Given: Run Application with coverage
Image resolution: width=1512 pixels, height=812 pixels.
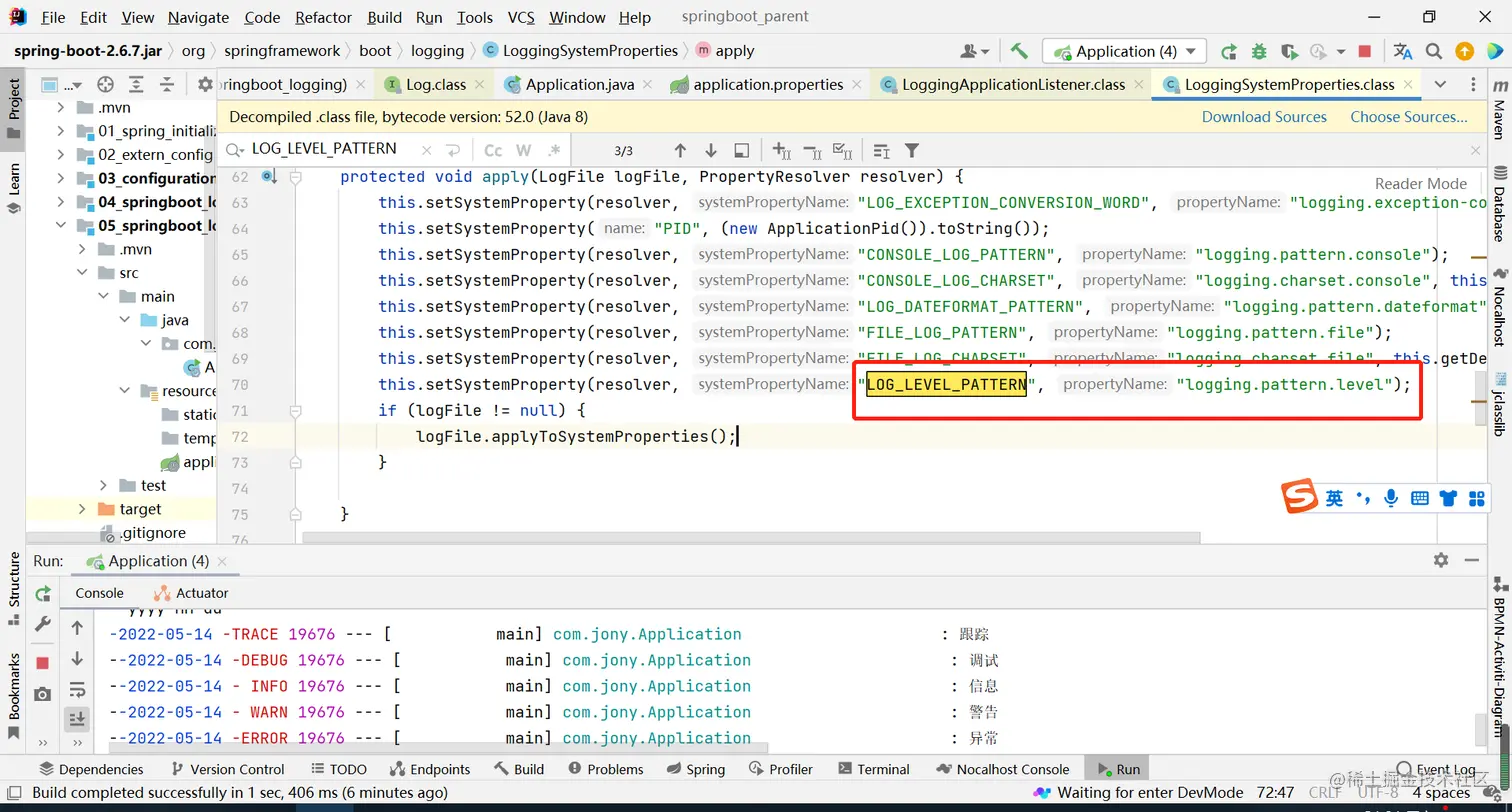Looking at the screenshot, I should [1289, 51].
